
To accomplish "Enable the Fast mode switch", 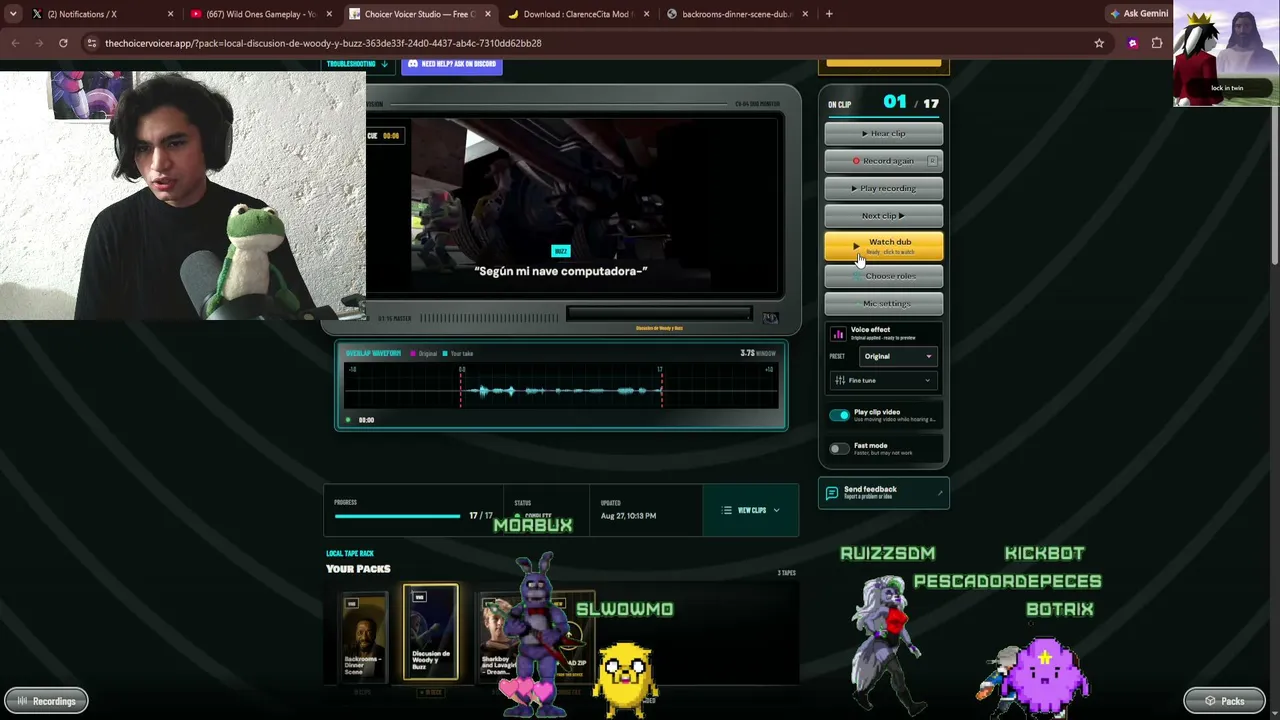I will (x=839, y=449).
